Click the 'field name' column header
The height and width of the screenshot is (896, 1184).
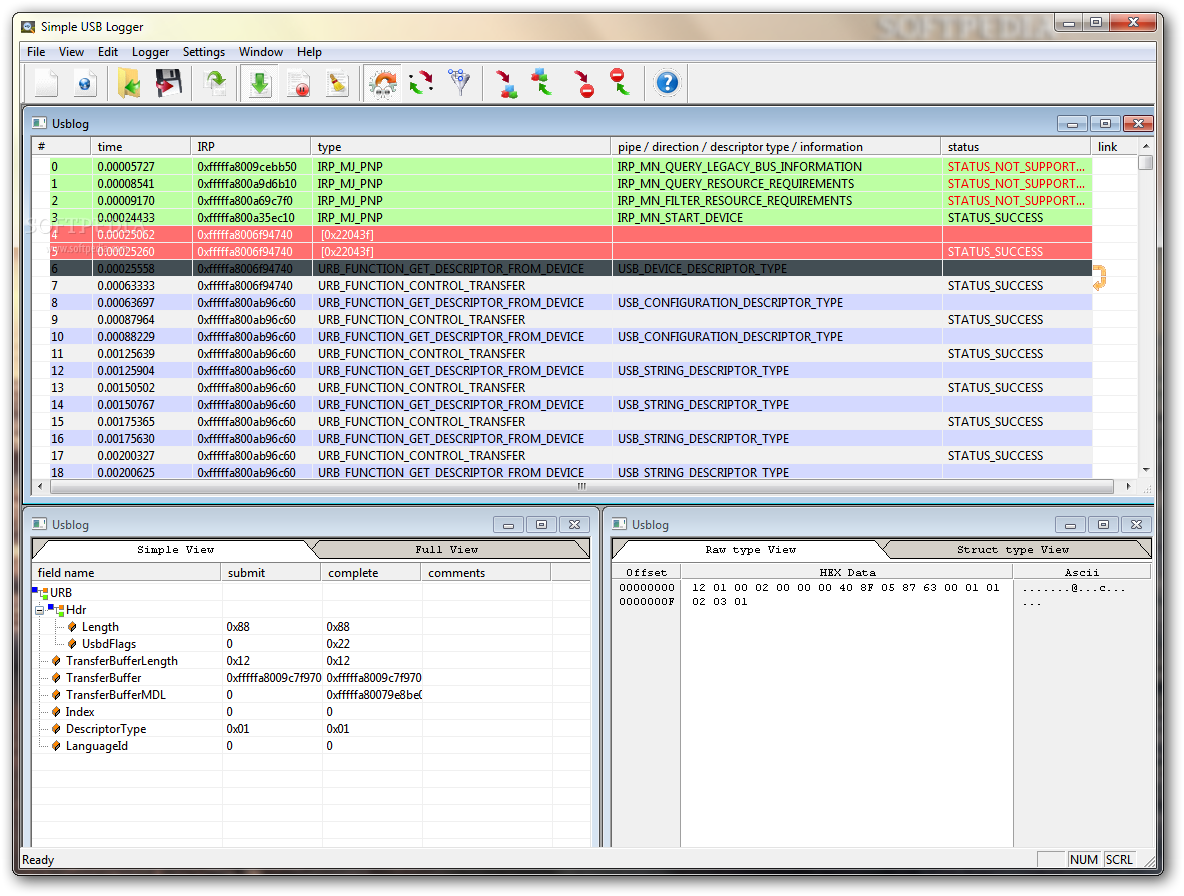[x=127, y=572]
